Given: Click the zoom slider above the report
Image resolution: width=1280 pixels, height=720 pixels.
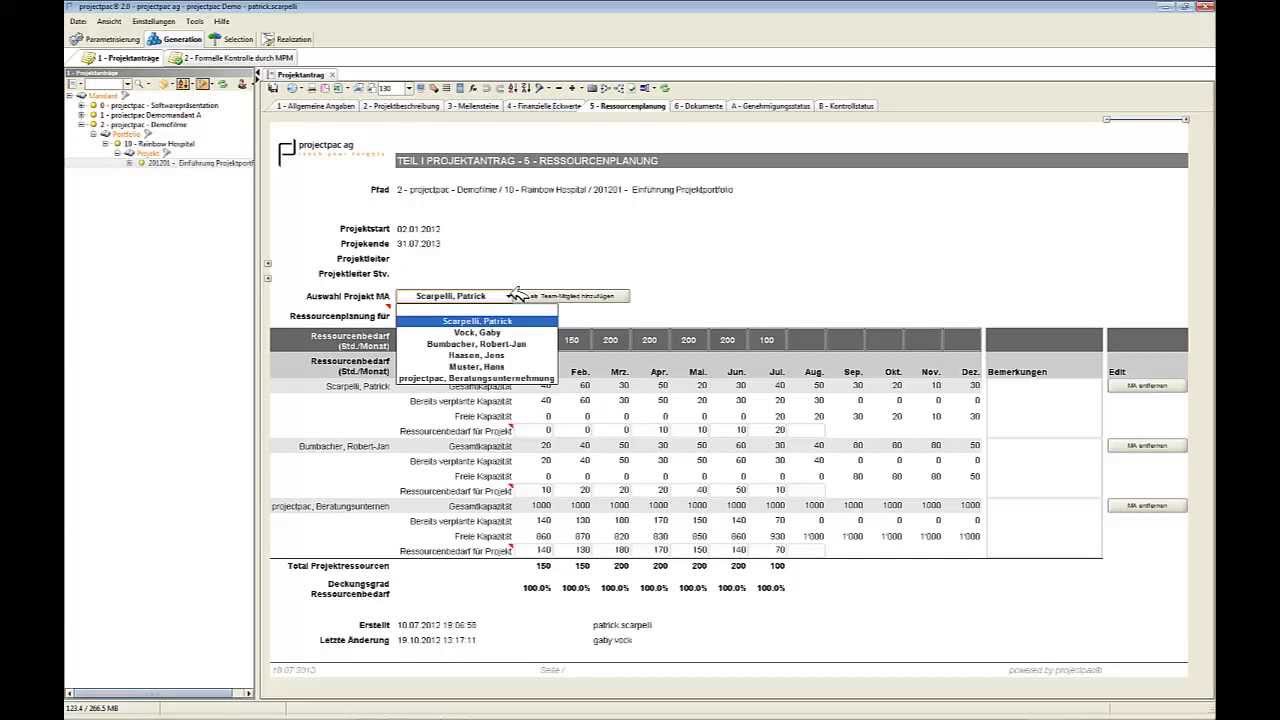Looking at the screenshot, I should click(1146, 119).
